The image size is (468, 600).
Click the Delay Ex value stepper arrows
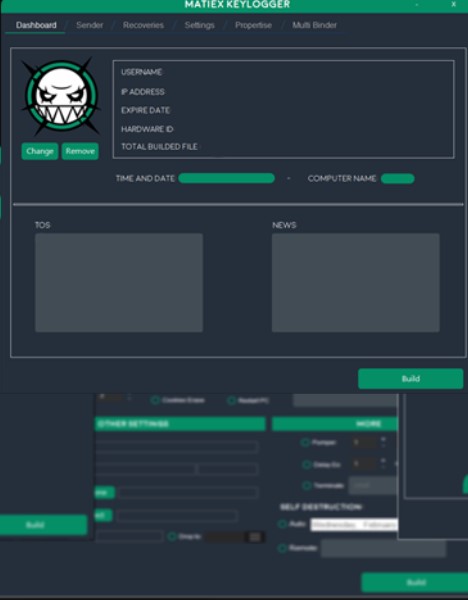(383, 464)
